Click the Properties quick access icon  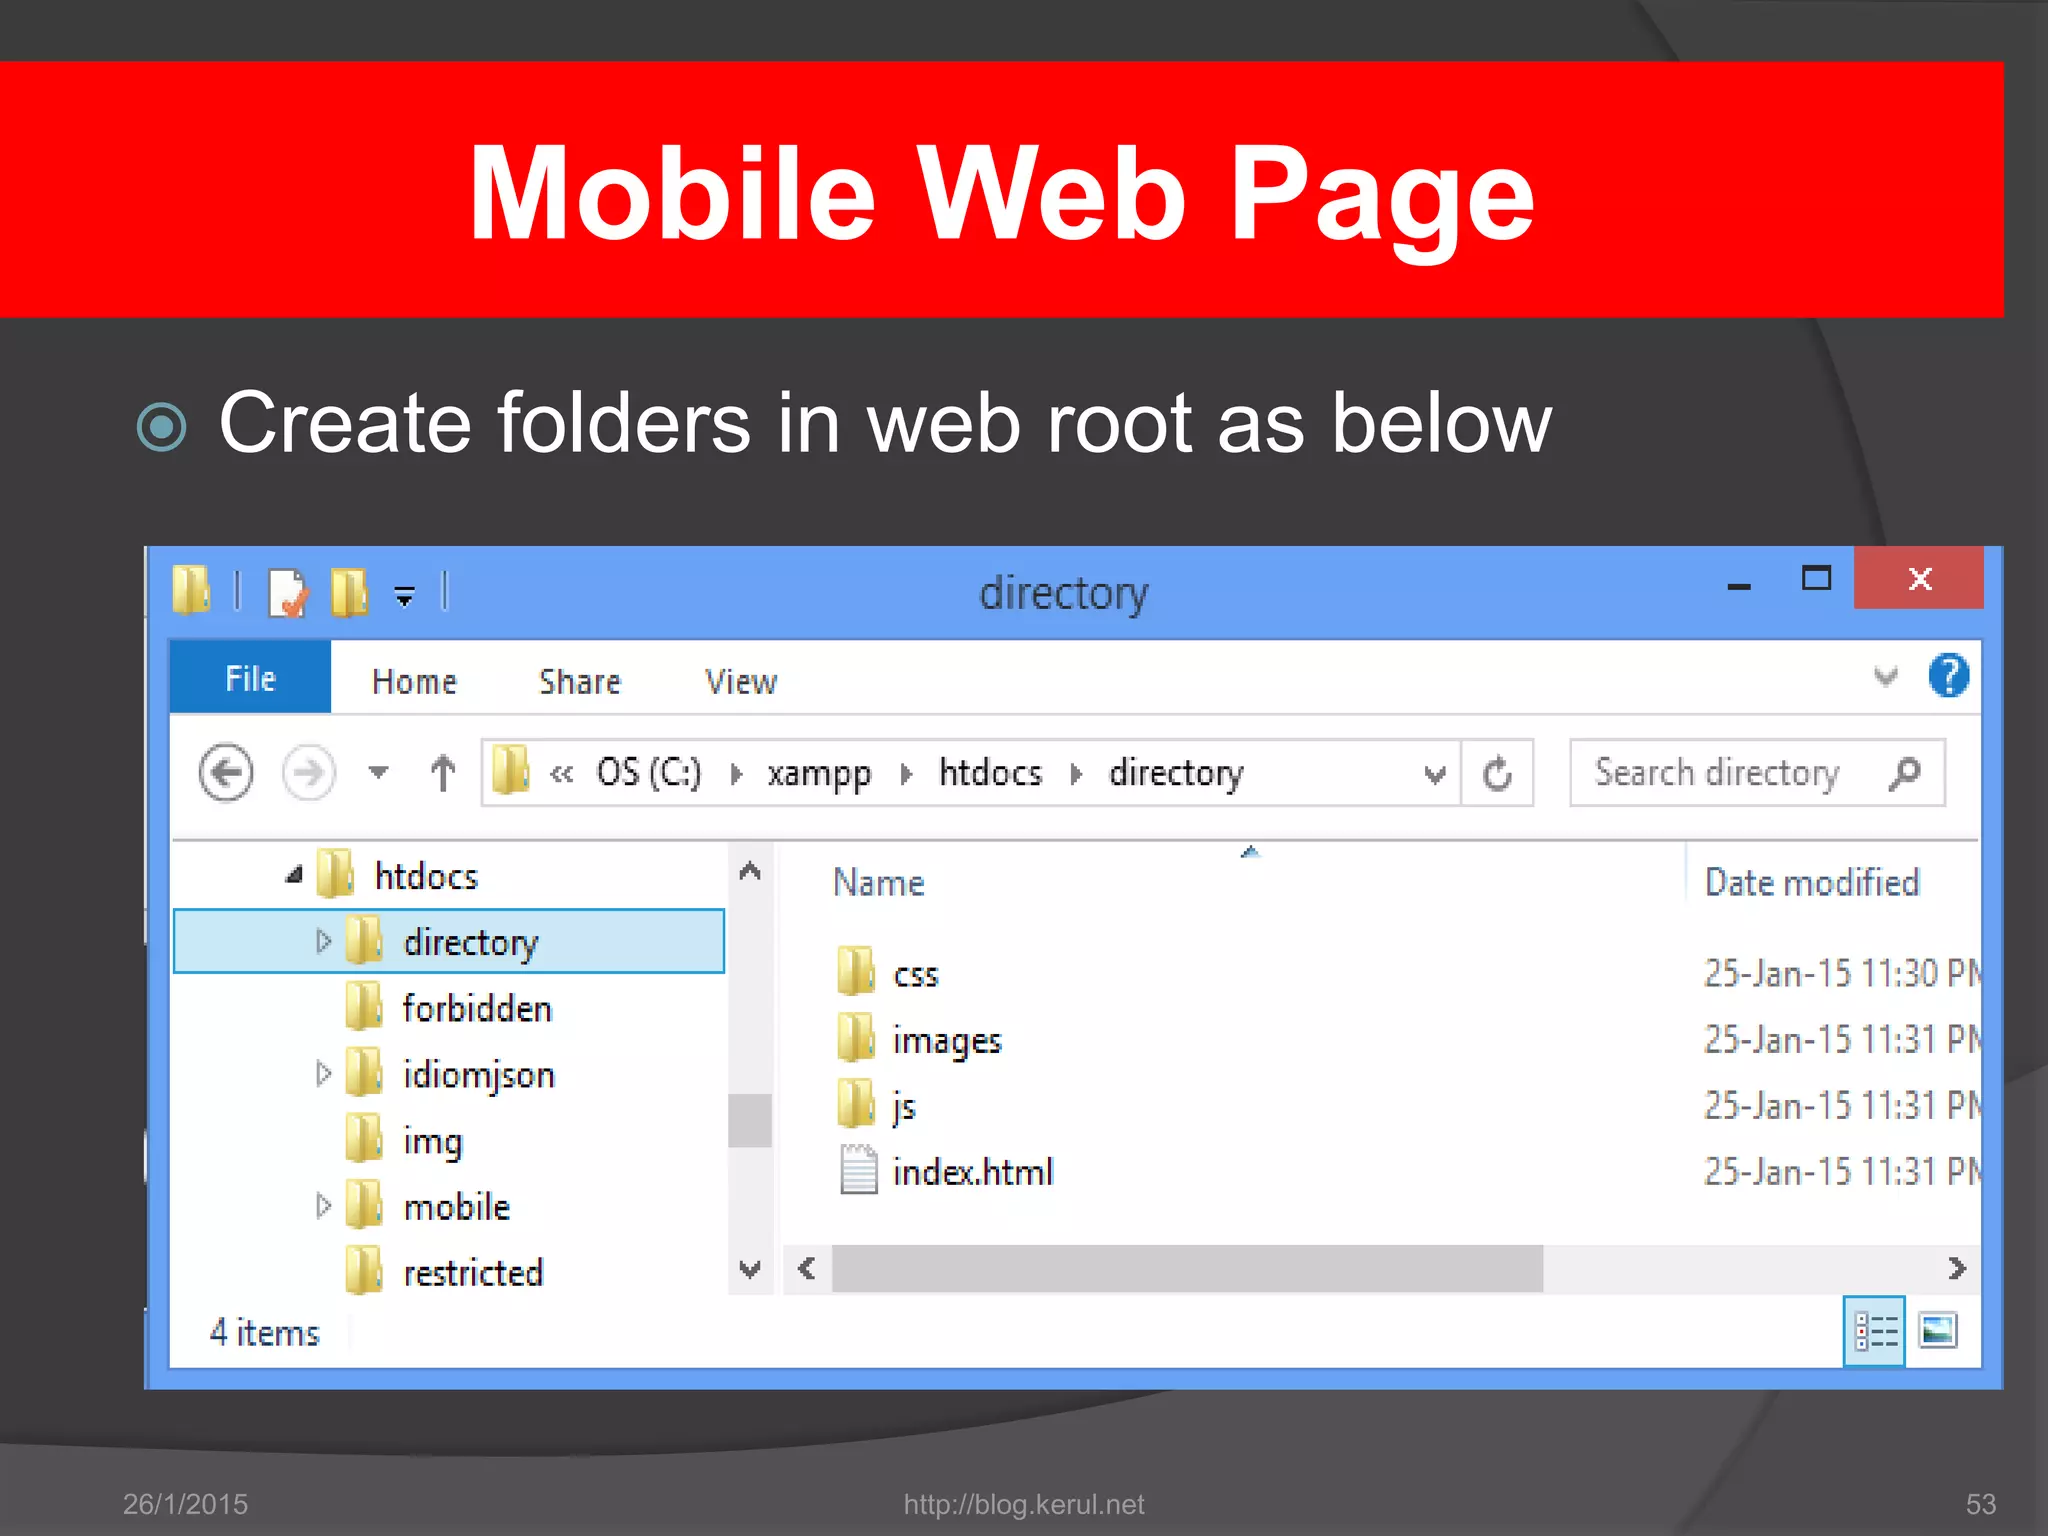[x=288, y=592]
